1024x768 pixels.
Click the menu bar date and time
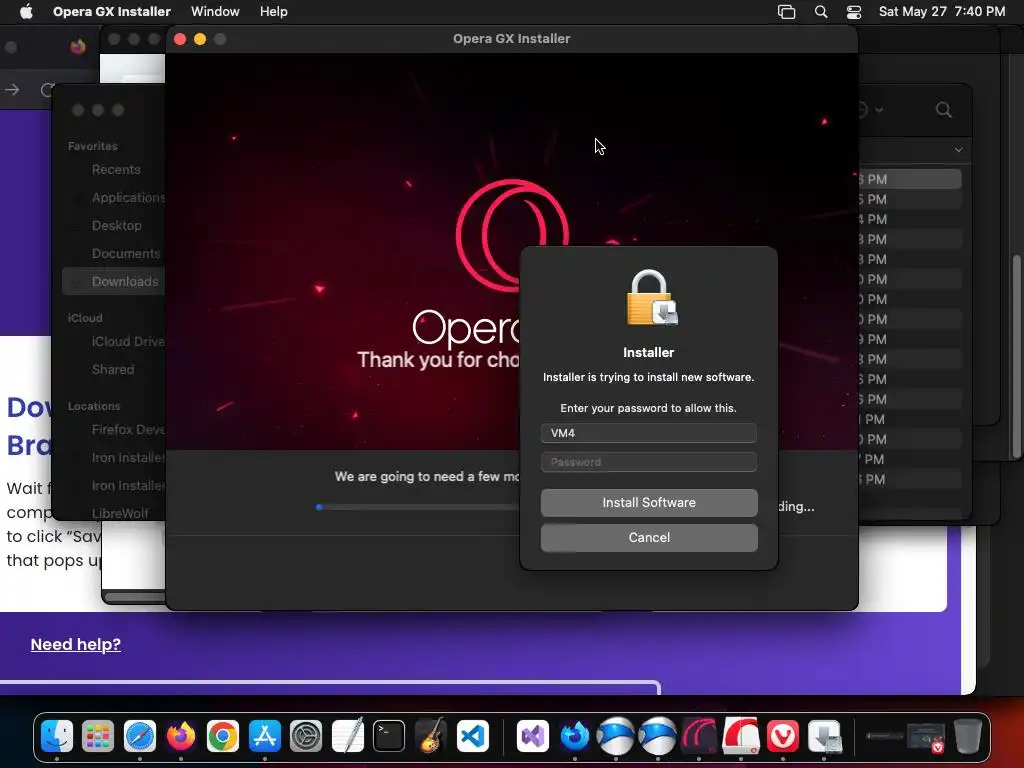coord(942,12)
